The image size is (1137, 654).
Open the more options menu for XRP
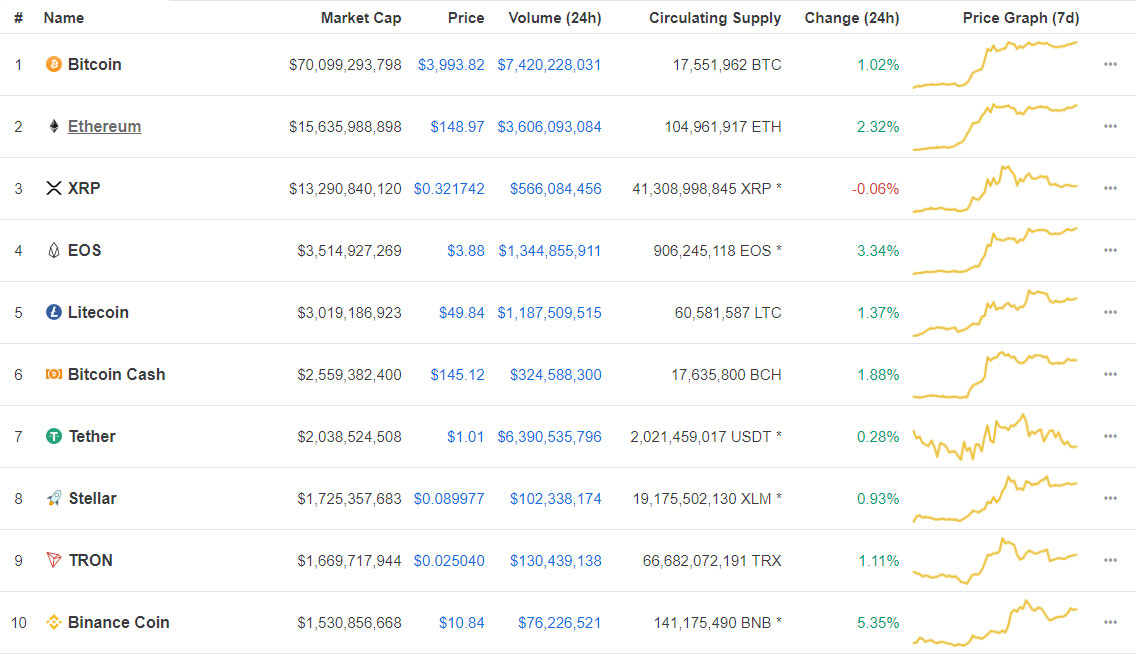tap(1110, 189)
